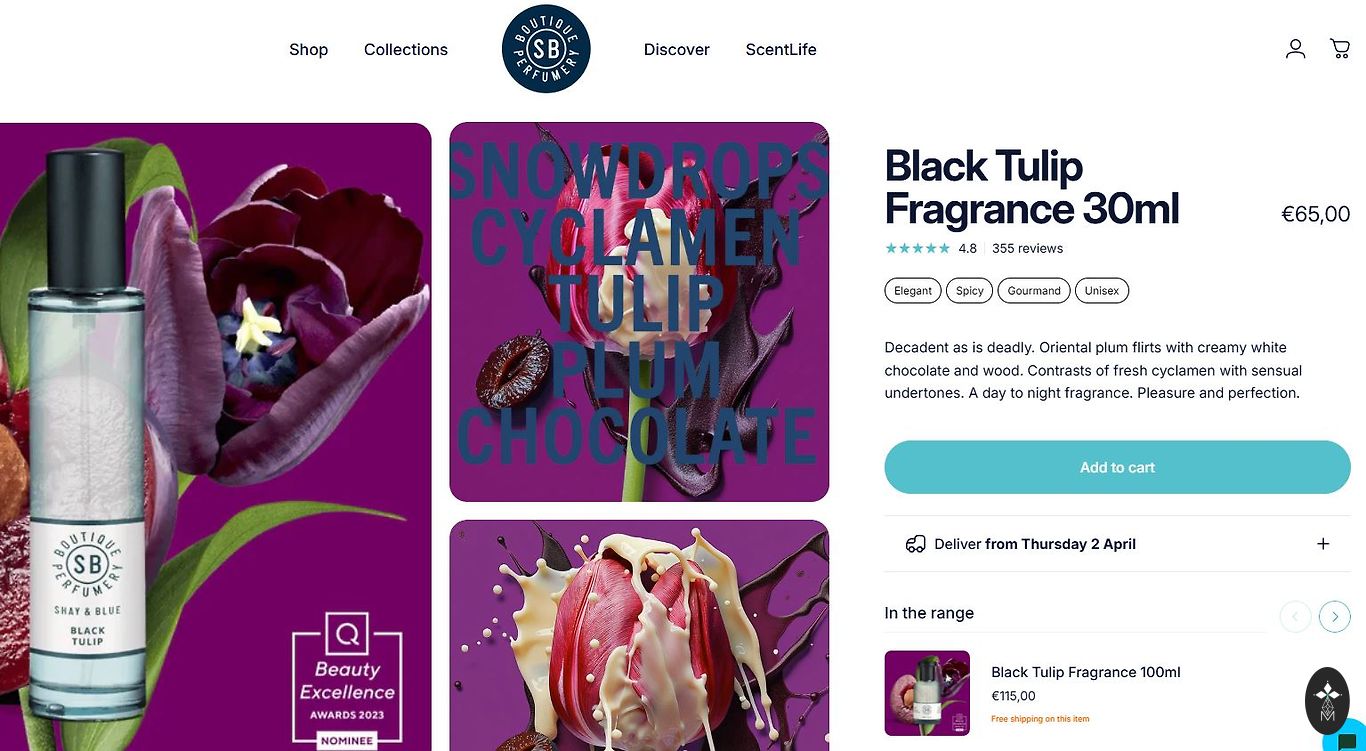This screenshot has width=1366, height=751.
Task: Expand the Deliver from Thursday 2 April row
Action: point(1117,544)
